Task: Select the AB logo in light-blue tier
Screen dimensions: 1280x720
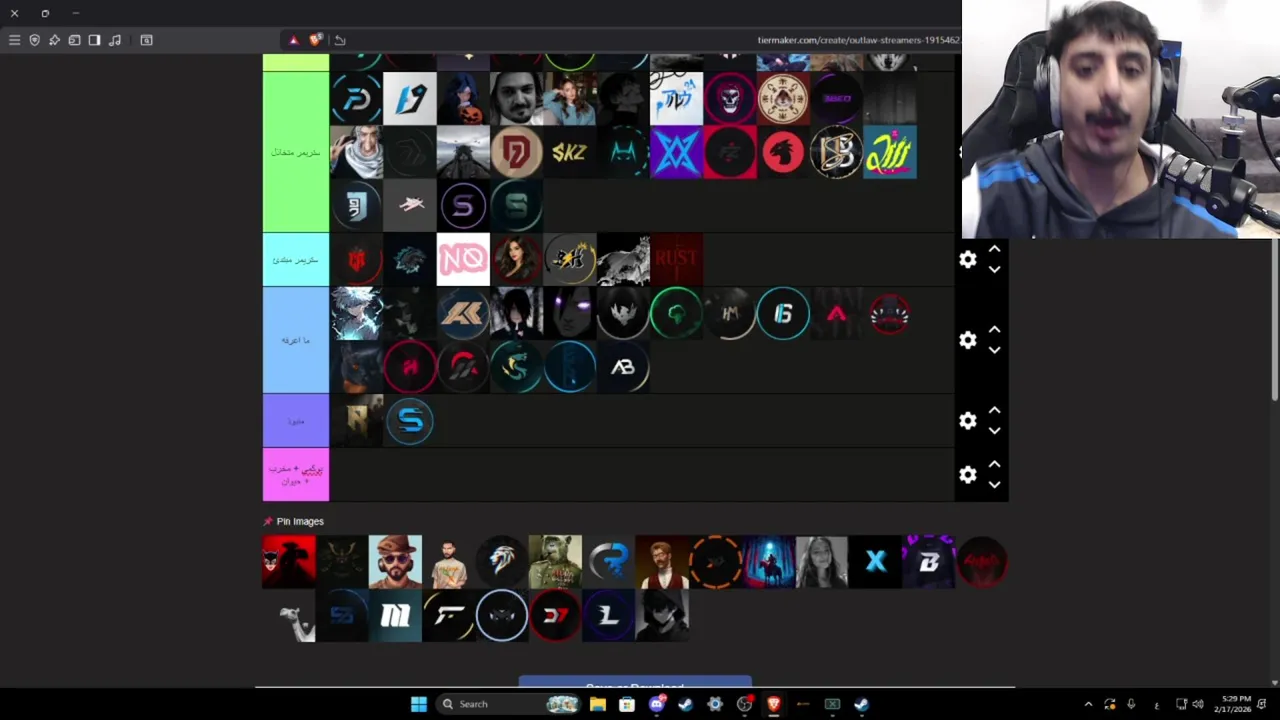Action: click(x=623, y=367)
